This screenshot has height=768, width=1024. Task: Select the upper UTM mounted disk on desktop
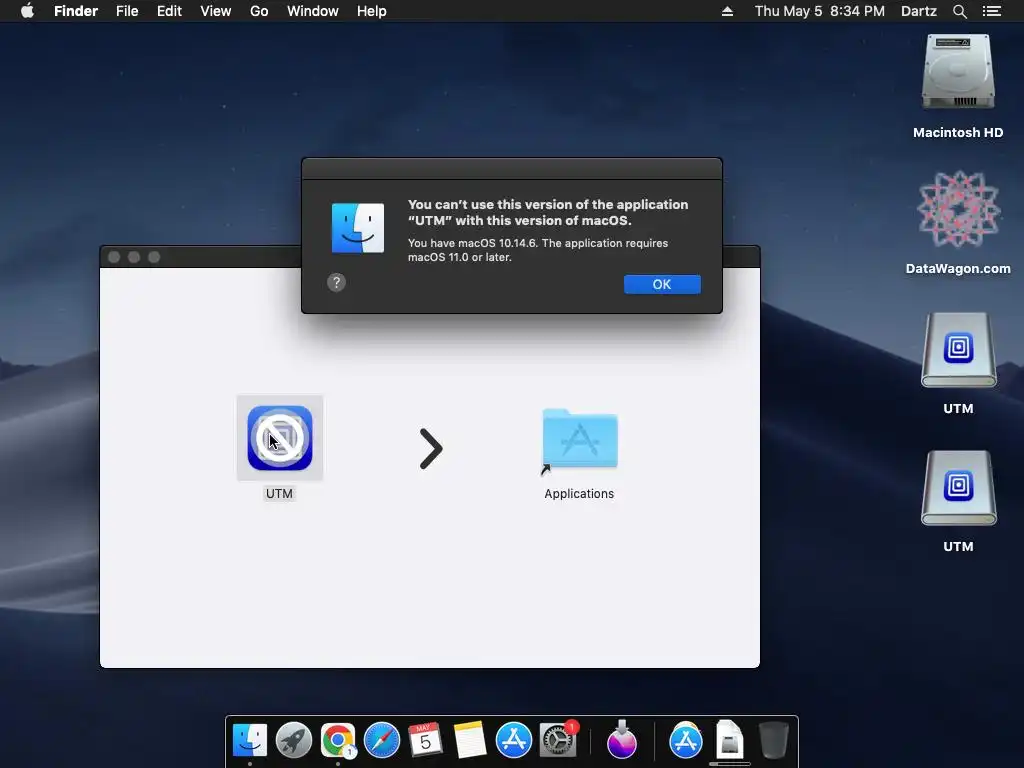point(958,350)
